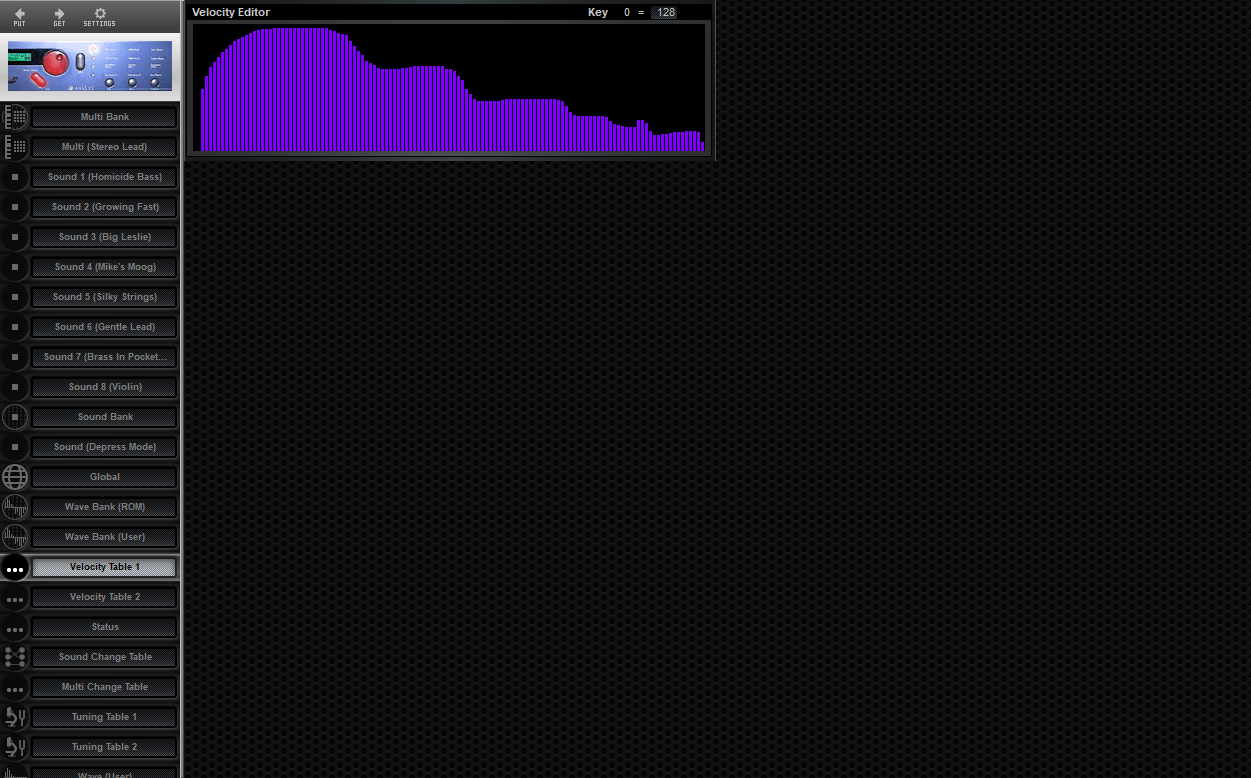Click the icon beside Multi (Stereo Lead)
The image size is (1251, 778).
15,147
